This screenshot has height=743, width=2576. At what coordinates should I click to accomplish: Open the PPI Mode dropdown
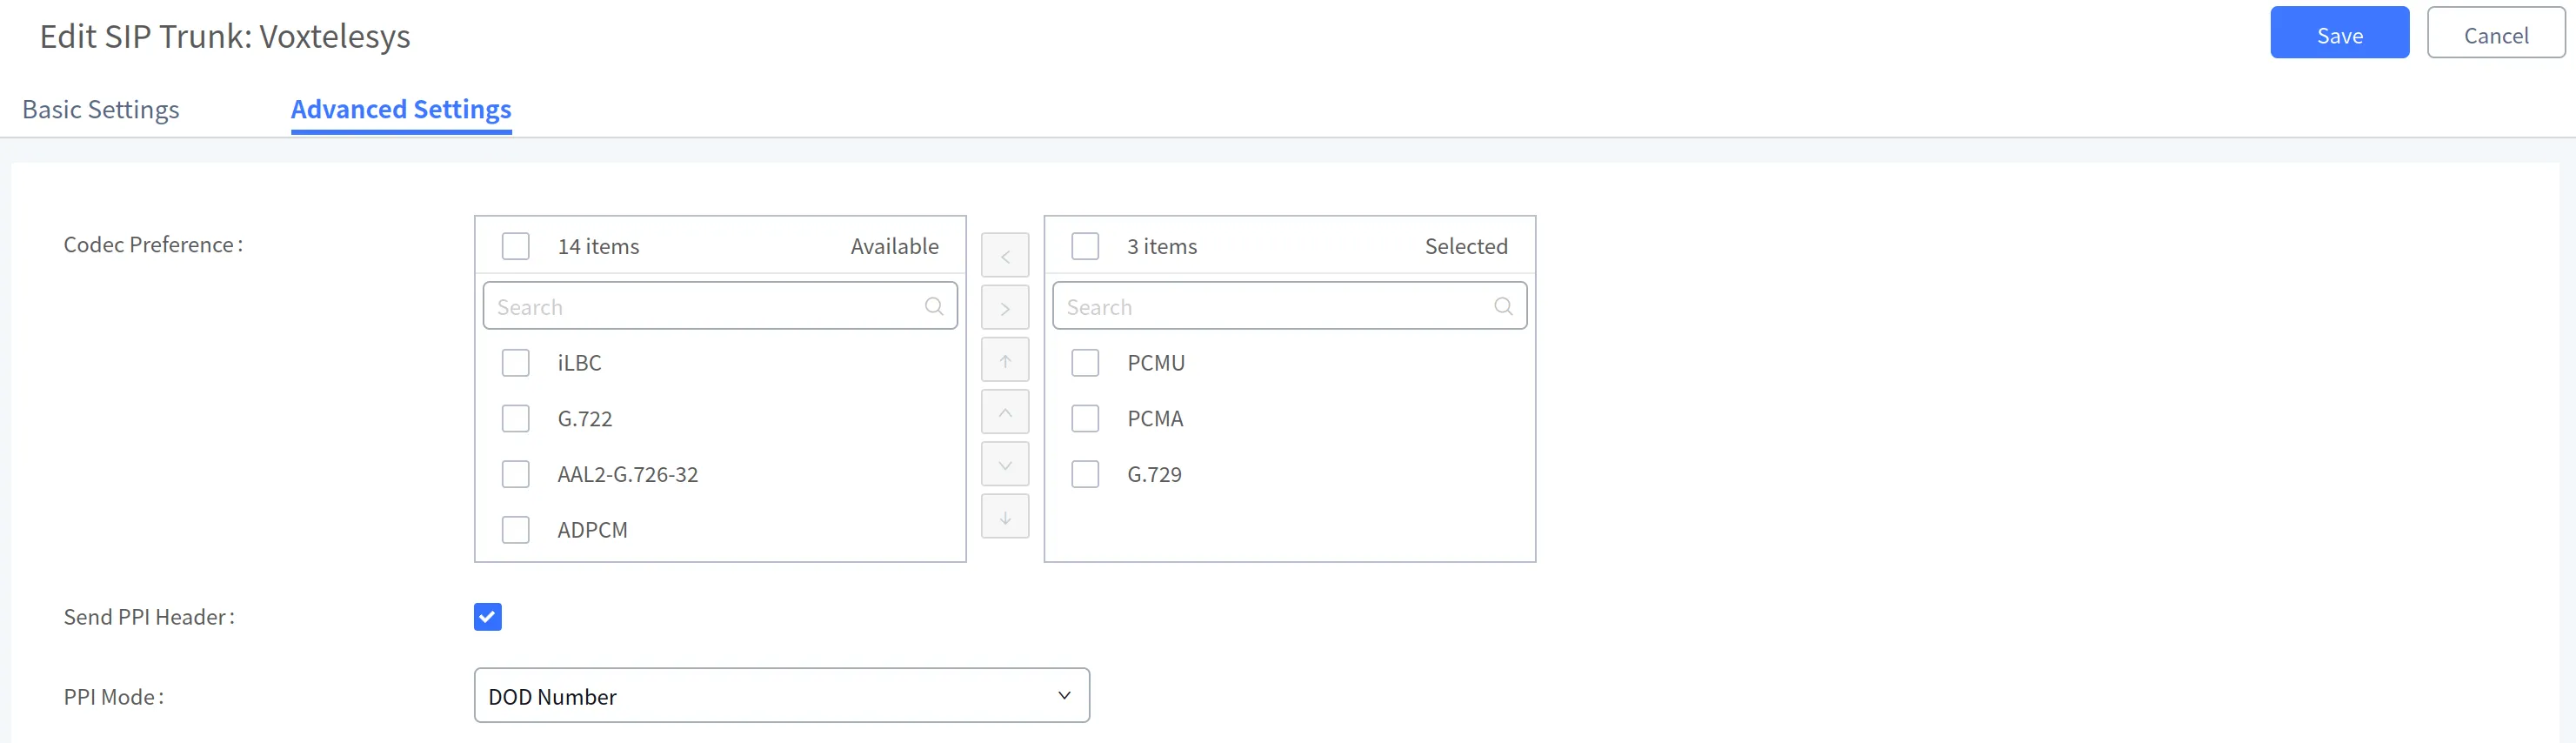tap(781, 696)
